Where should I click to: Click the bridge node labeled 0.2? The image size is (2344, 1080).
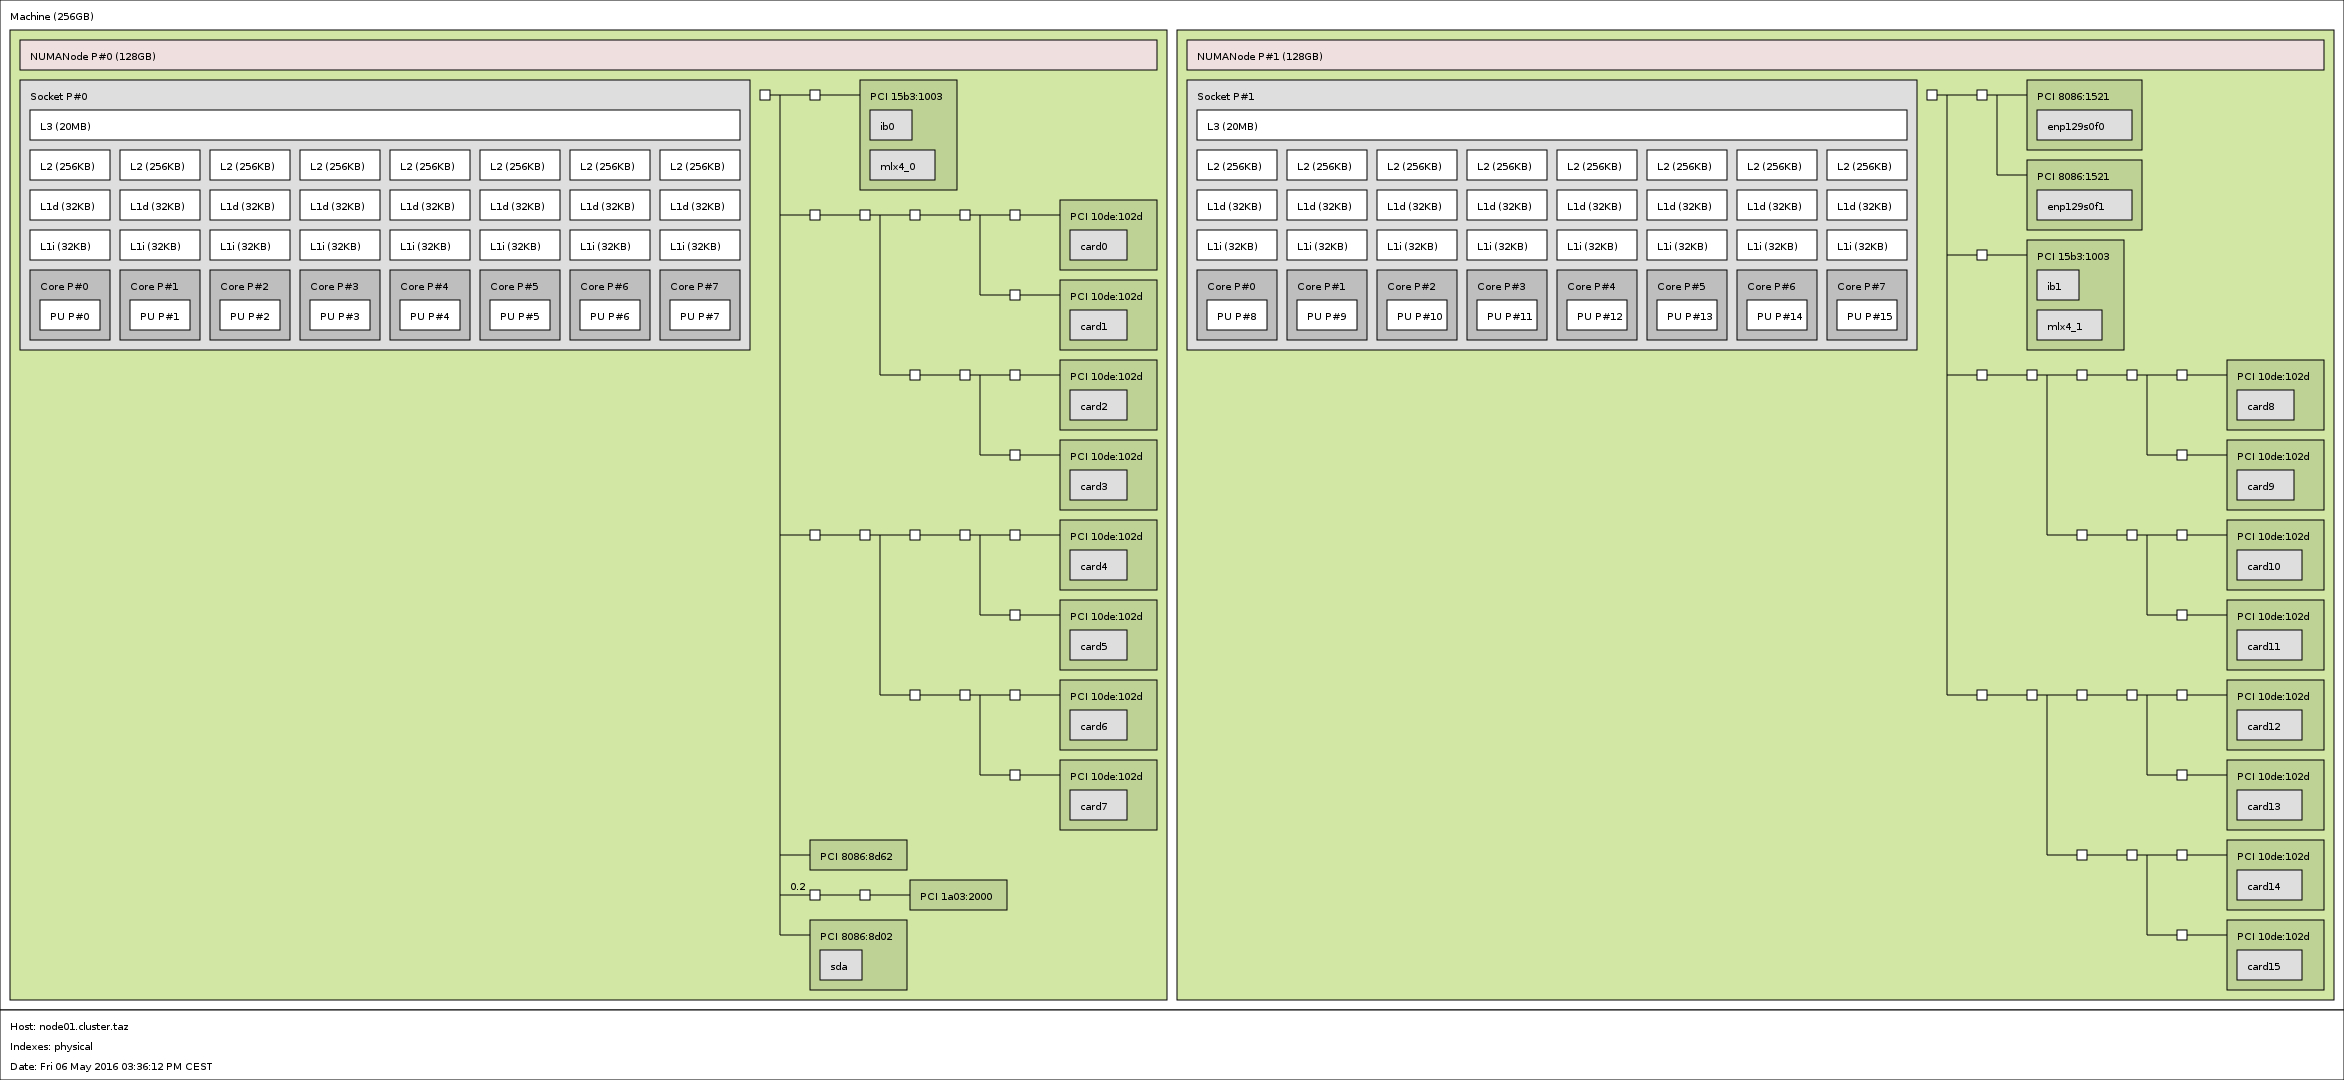(x=815, y=895)
